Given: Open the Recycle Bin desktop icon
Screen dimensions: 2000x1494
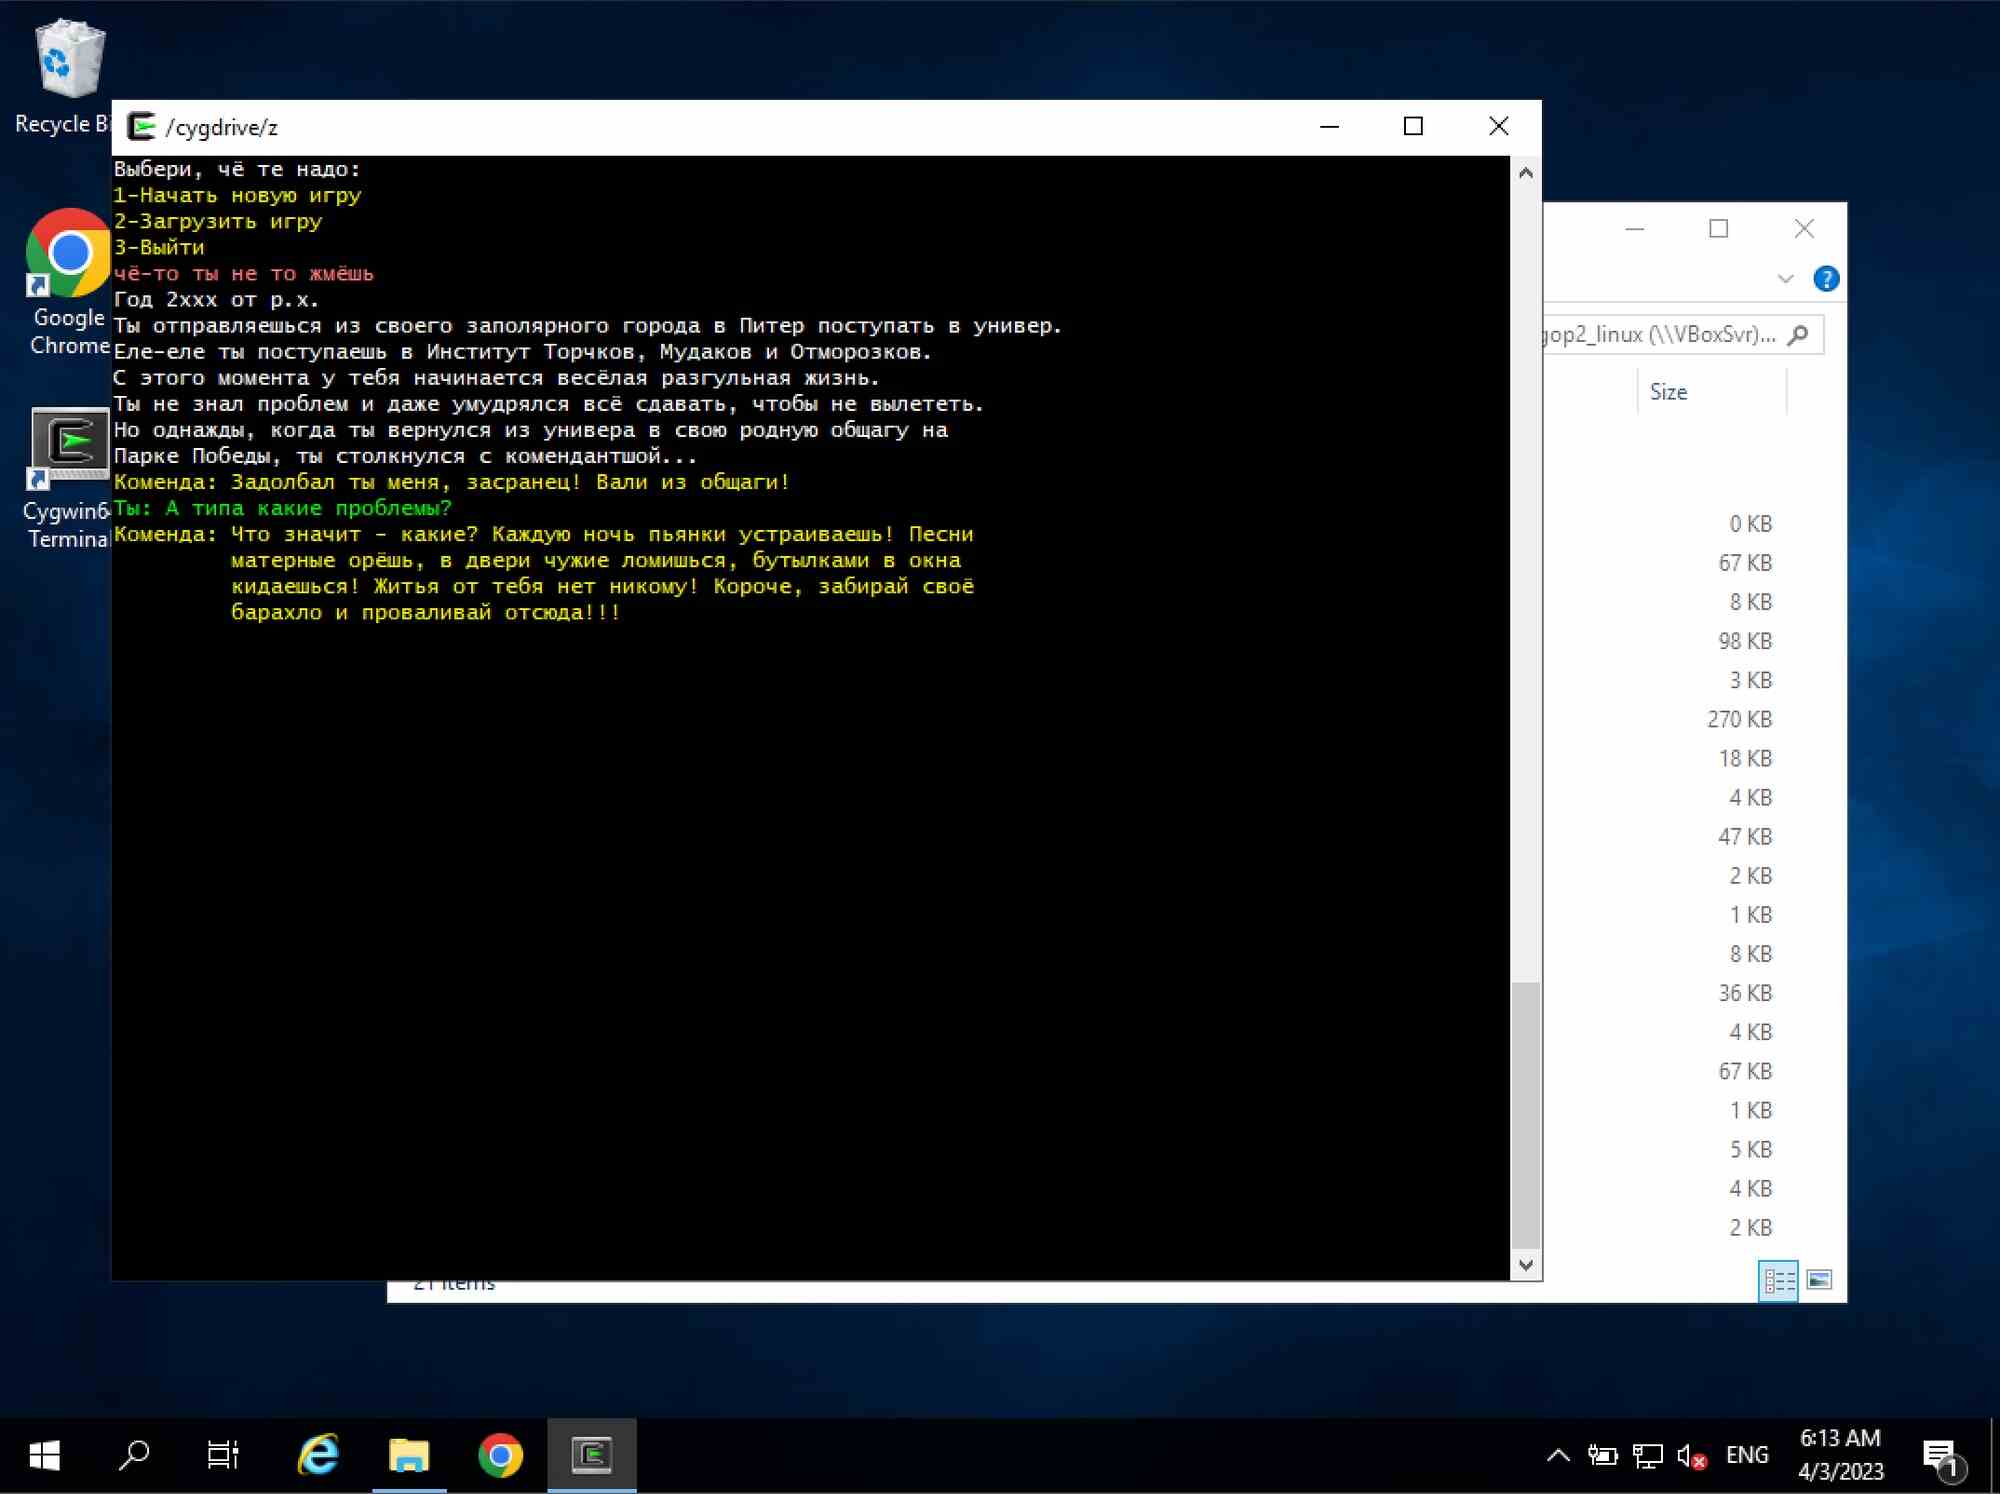Looking at the screenshot, I should pyautogui.click(x=68, y=76).
